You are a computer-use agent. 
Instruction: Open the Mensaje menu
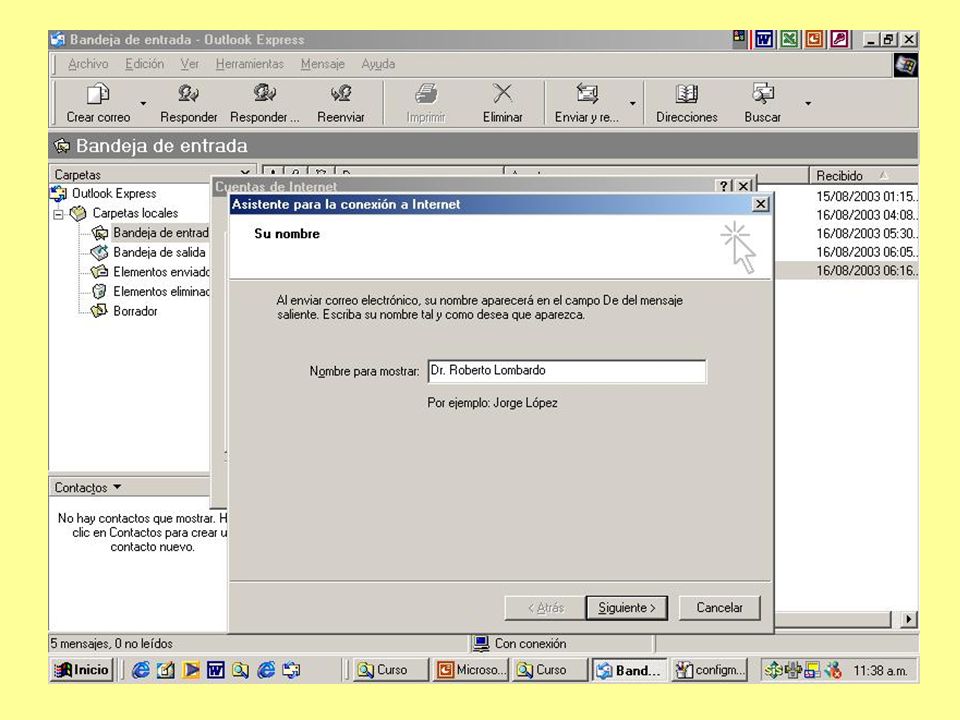click(x=323, y=64)
